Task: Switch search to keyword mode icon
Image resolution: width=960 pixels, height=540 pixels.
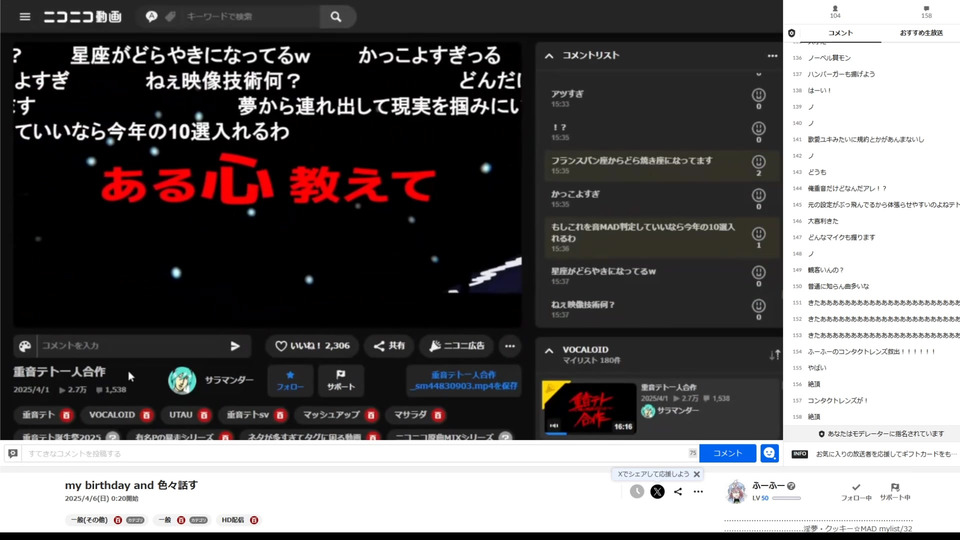Action: click(151, 17)
